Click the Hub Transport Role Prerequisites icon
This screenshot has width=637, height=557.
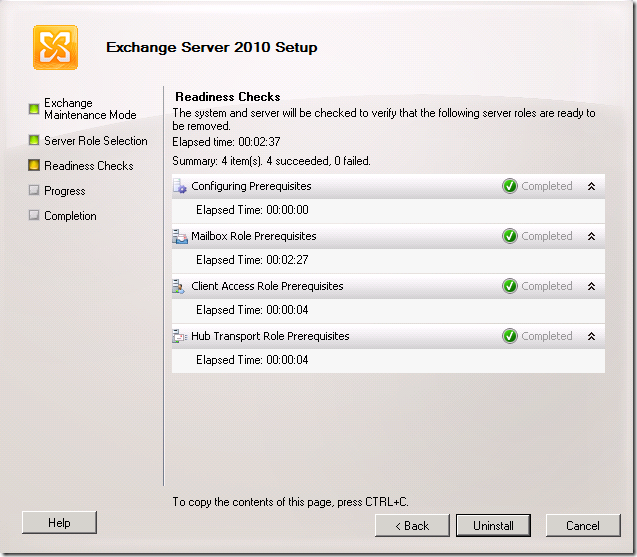pyautogui.click(x=180, y=336)
